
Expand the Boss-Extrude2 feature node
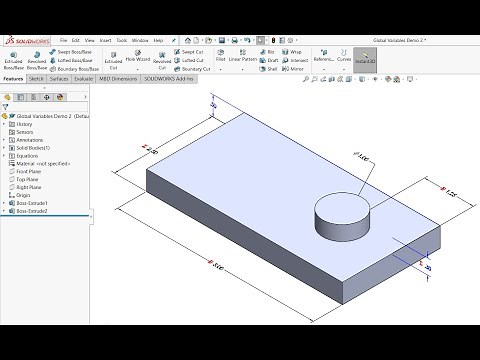[4, 211]
